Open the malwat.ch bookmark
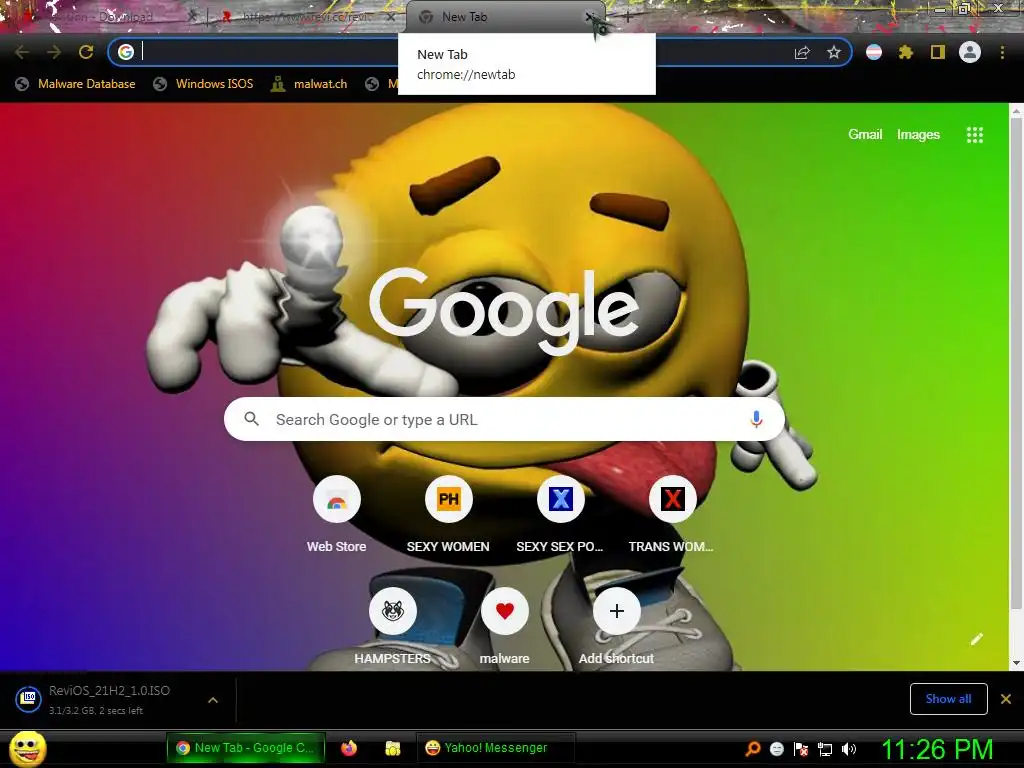The height and width of the screenshot is (768, 1024). pyautogui.click(x=309, y=84)
